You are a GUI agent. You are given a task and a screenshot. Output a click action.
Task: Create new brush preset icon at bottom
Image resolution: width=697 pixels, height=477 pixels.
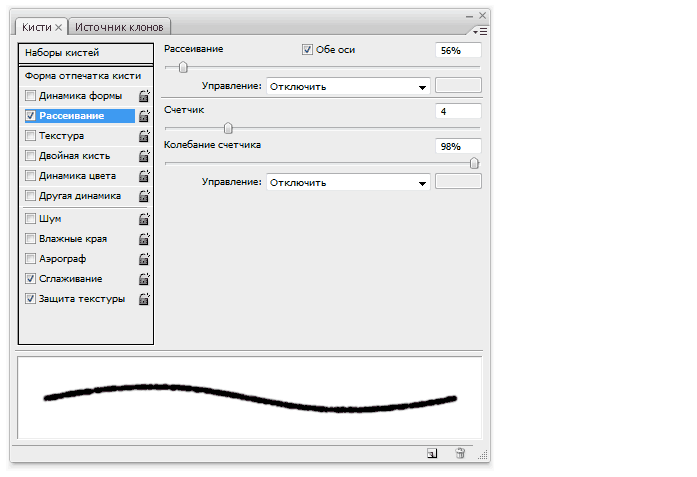[432, 453]
